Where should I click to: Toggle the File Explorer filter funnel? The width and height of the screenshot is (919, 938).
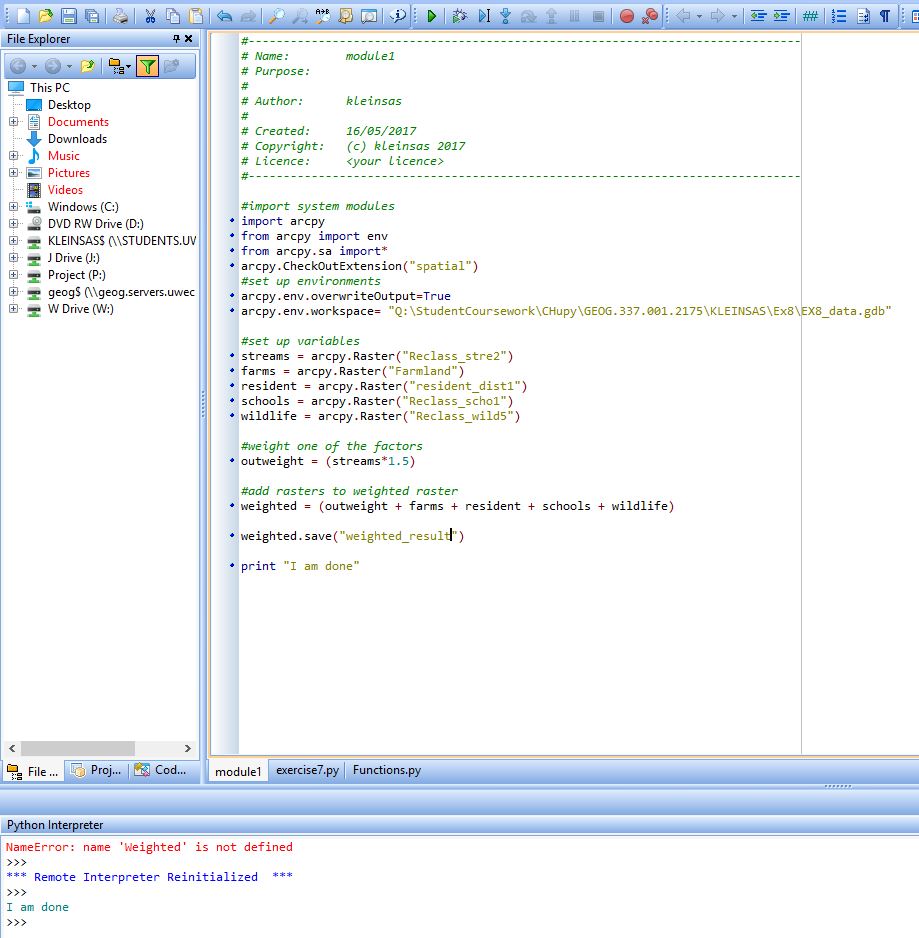pos(147,66)
